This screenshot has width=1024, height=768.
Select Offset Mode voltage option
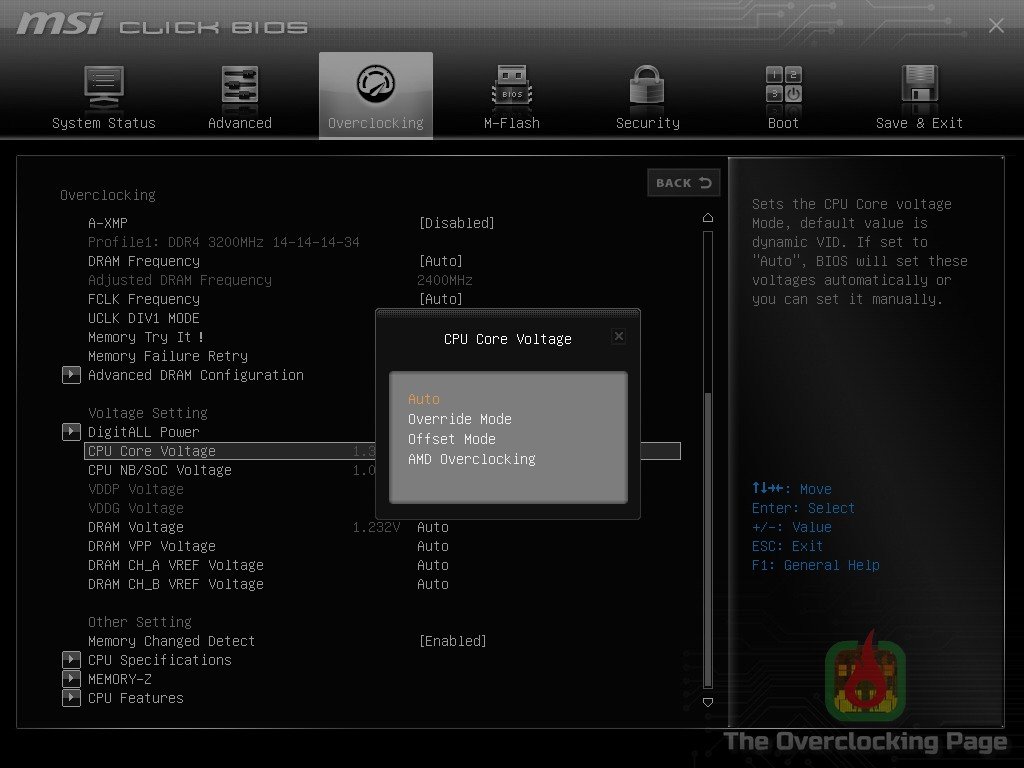point(451,438)
